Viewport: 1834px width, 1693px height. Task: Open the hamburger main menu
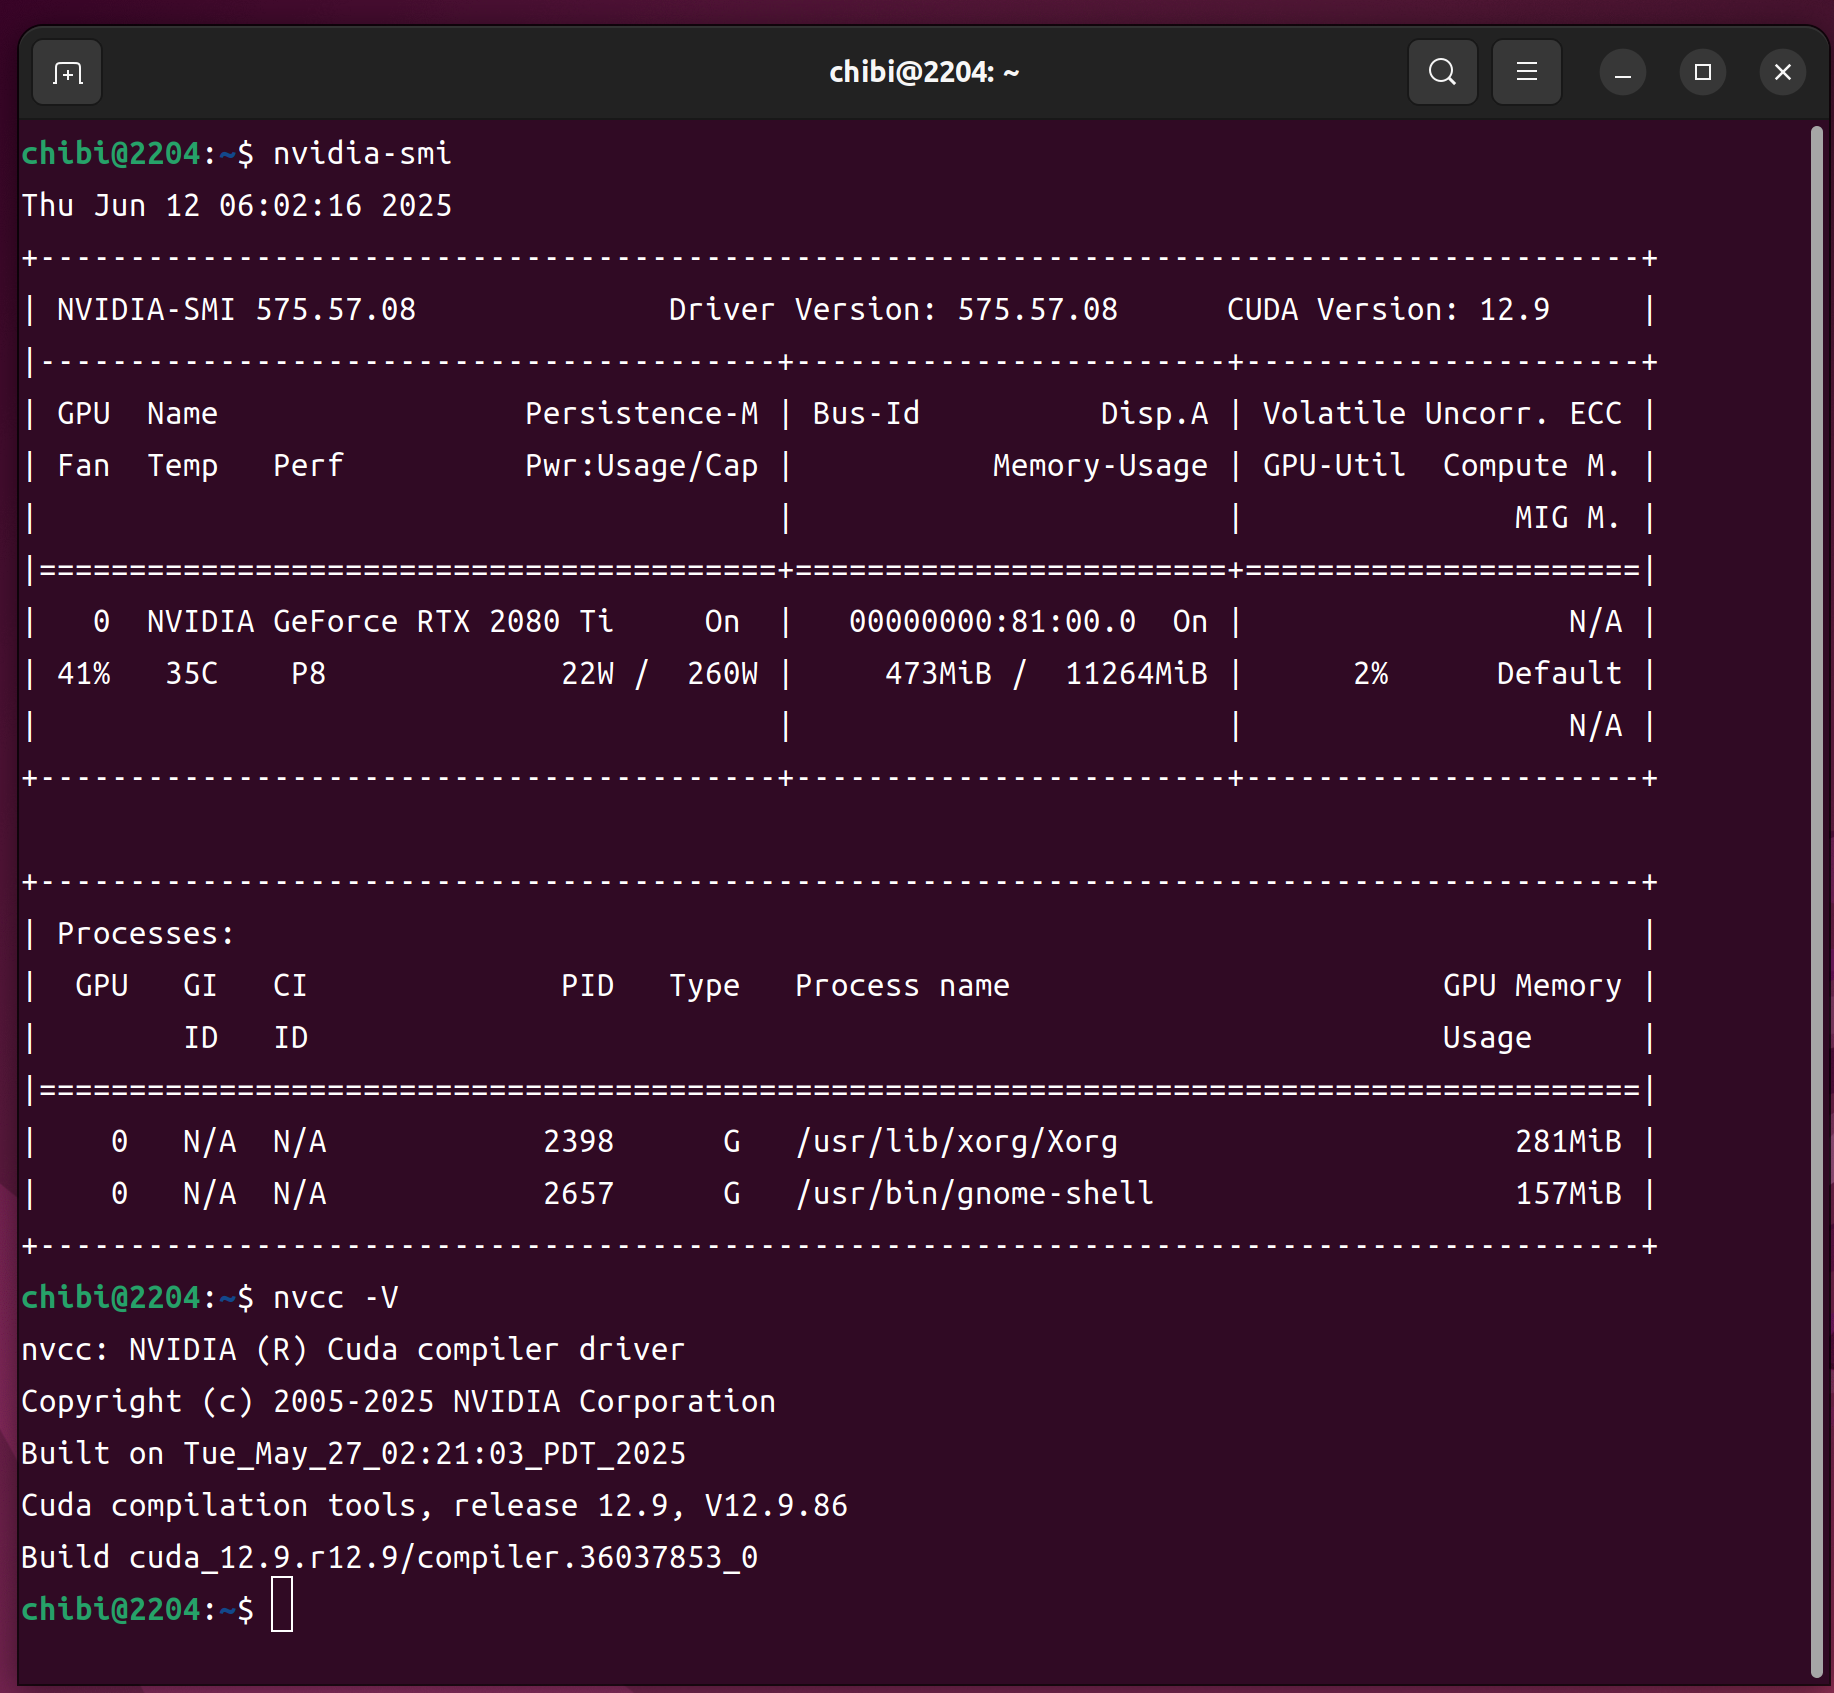(x=1526, y=72)
